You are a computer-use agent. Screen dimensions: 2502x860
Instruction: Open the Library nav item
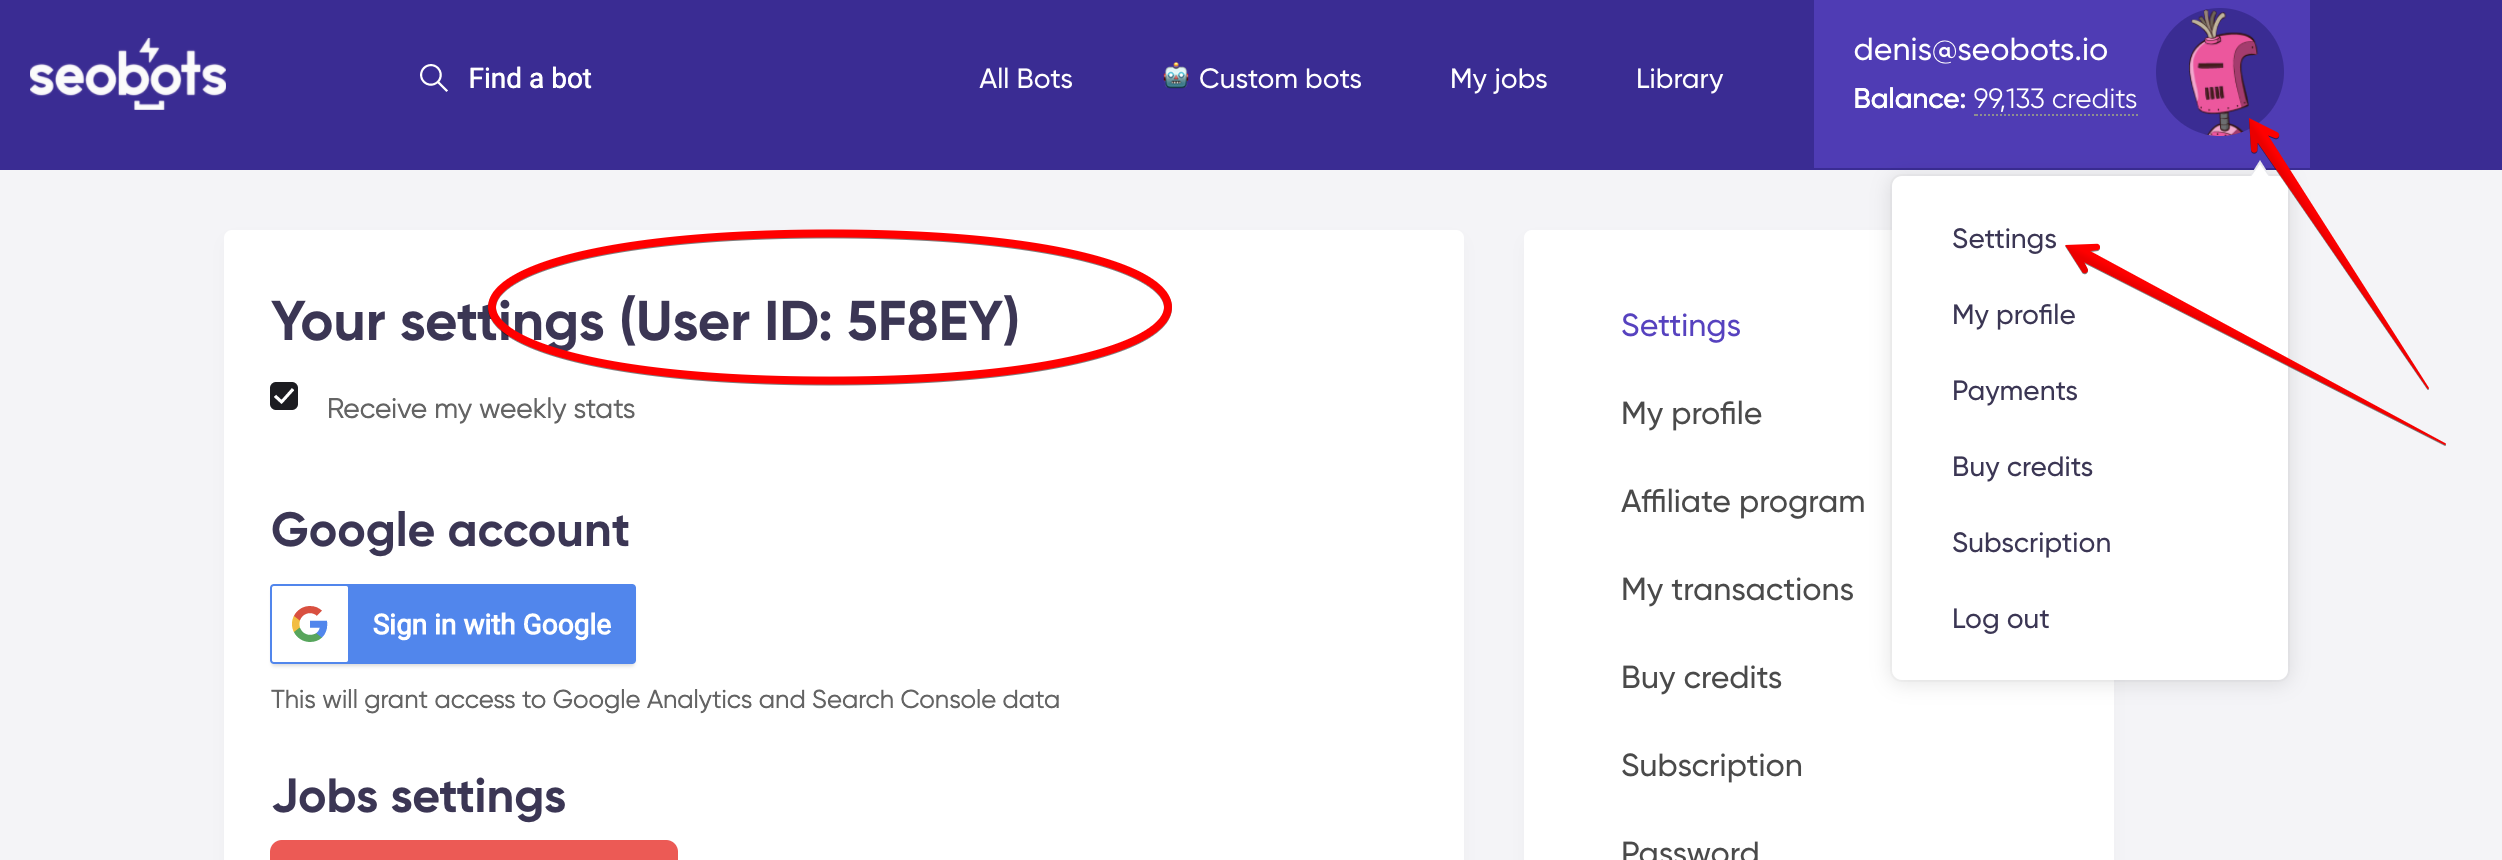click(x=1679, y=78)
